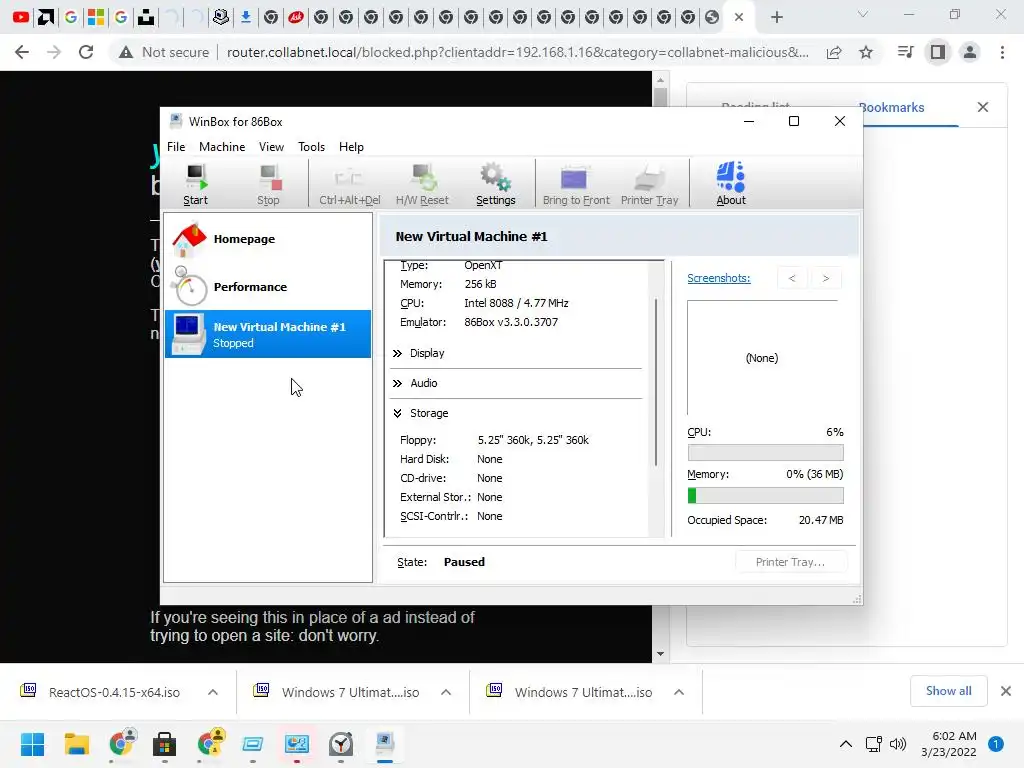Switch to Bookmarks tab in side panel
This screenshot has width=1024, height=768.
tap(891, 108)
